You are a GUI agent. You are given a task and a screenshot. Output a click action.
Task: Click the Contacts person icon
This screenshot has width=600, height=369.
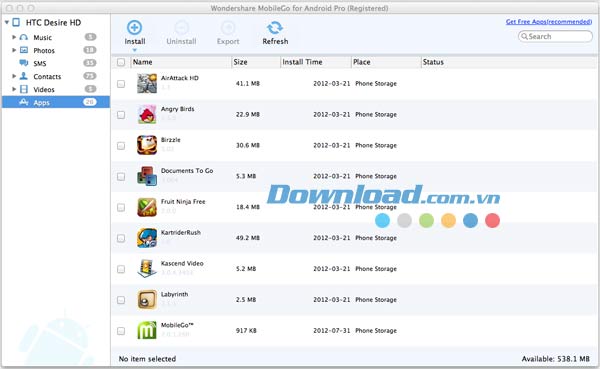(x=24, y=76)
